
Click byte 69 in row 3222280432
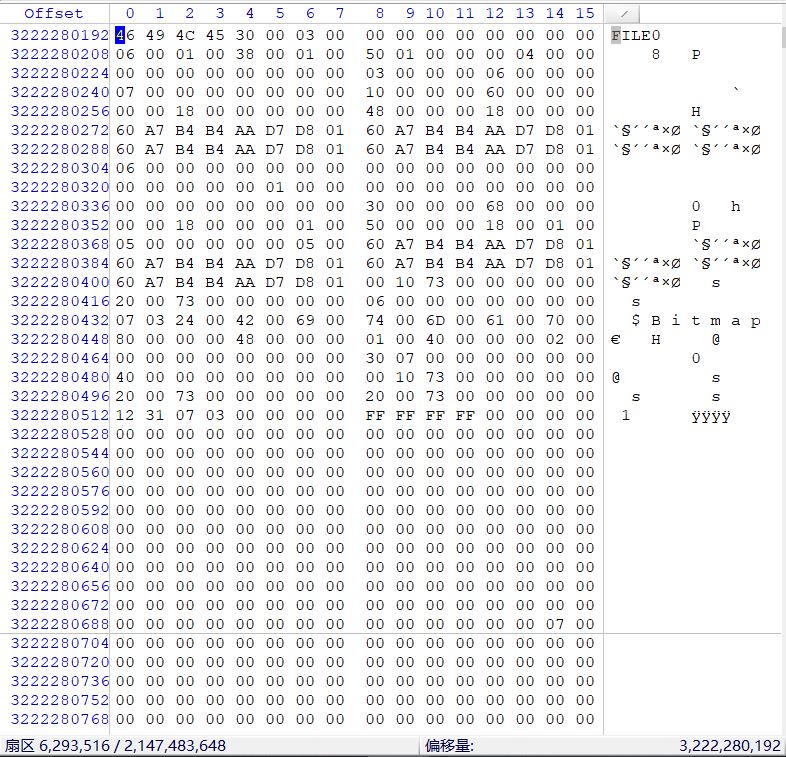click(x=305, y=320)
